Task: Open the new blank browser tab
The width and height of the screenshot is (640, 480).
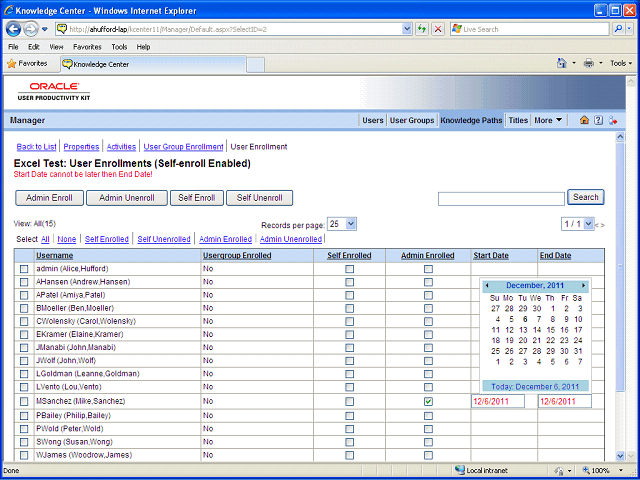Action: click(x=256, y=65)
